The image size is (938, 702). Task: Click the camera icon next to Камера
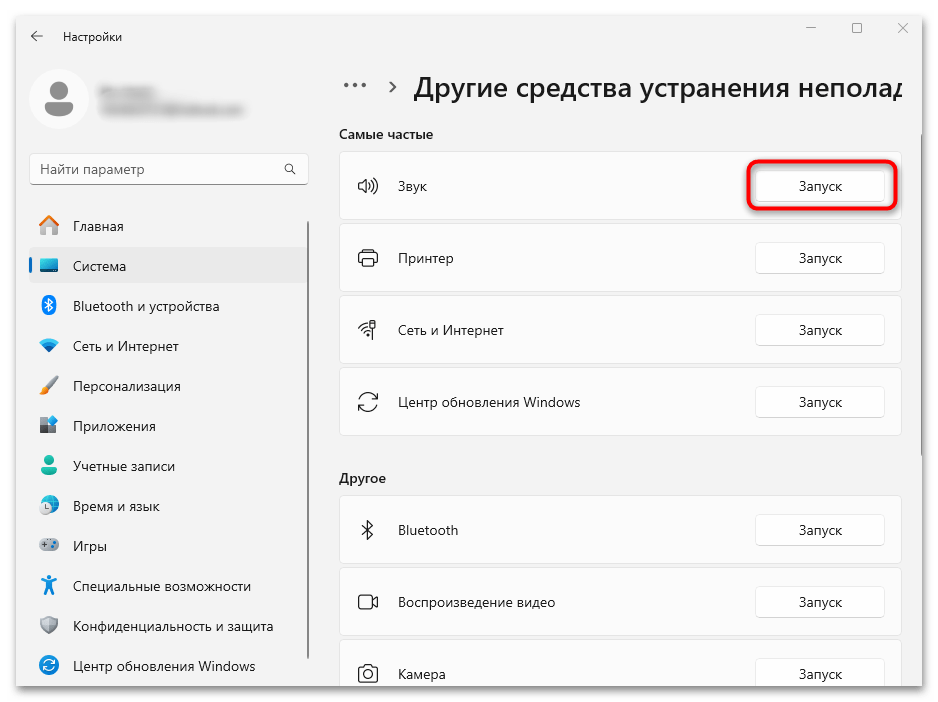(x=368, y=674)
